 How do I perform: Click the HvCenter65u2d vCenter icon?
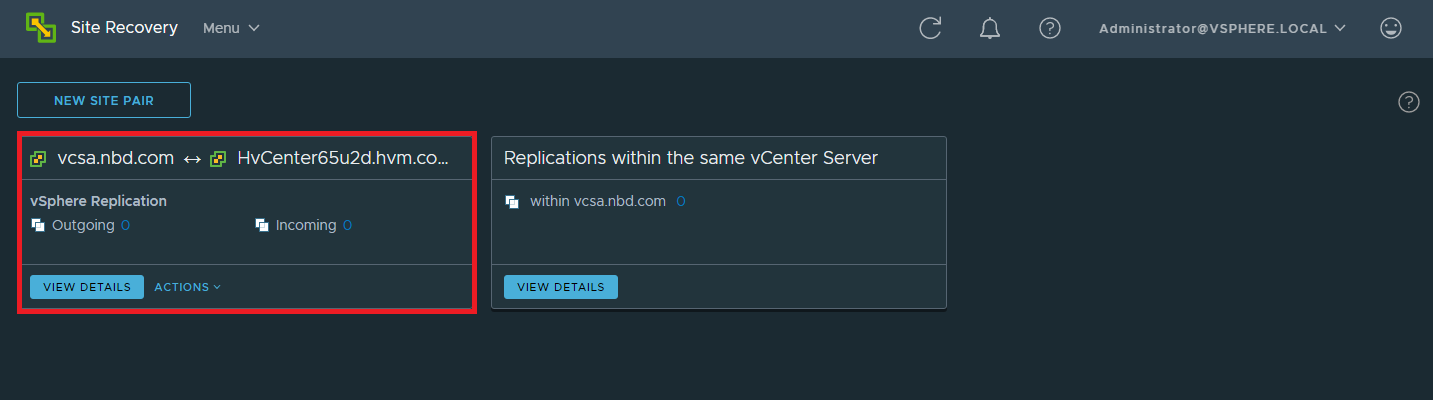point(218,158)
